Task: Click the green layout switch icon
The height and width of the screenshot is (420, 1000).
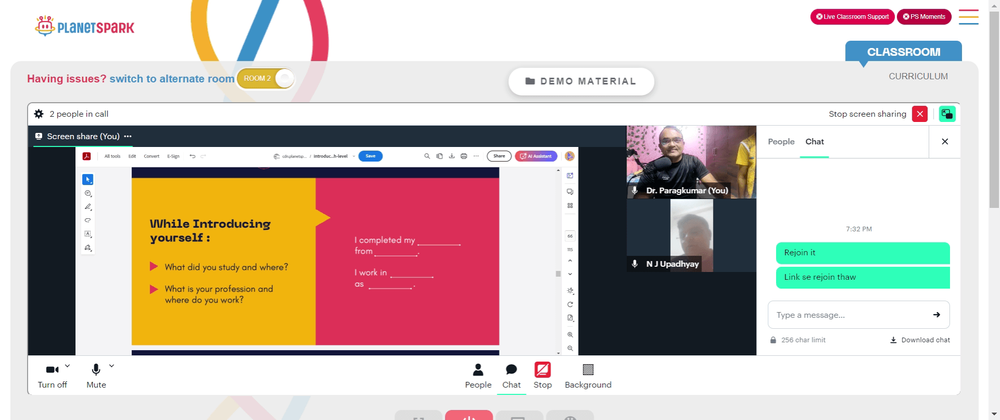Action: point(947,114)
